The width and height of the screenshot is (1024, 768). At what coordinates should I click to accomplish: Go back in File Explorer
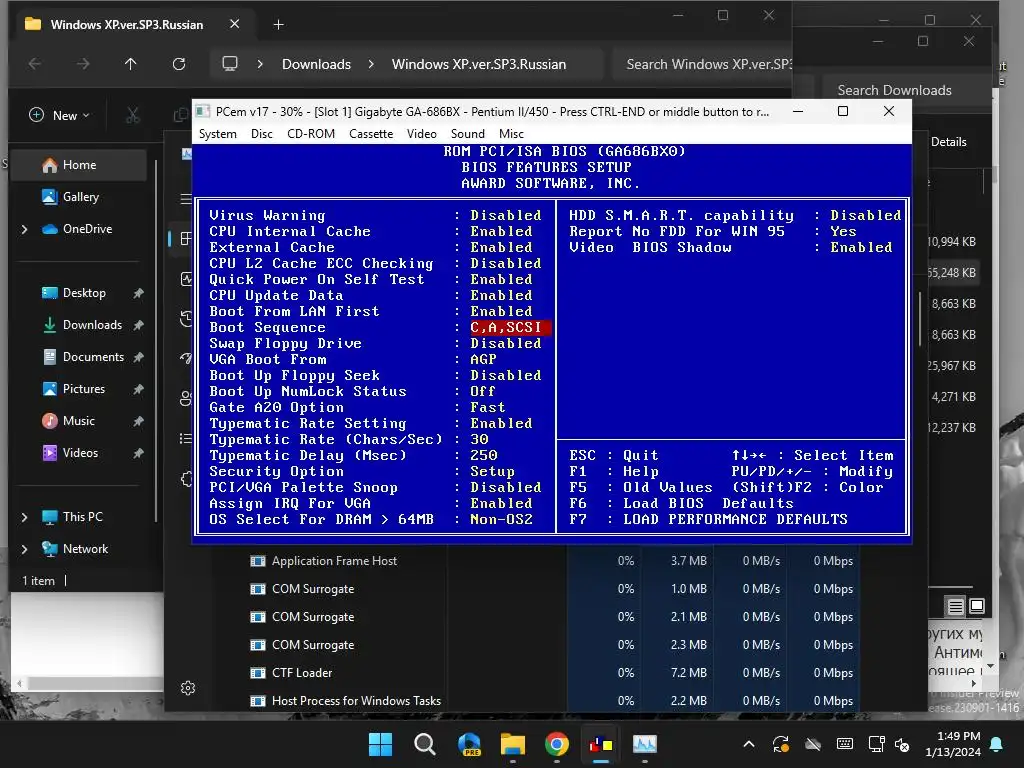[35, 64]
